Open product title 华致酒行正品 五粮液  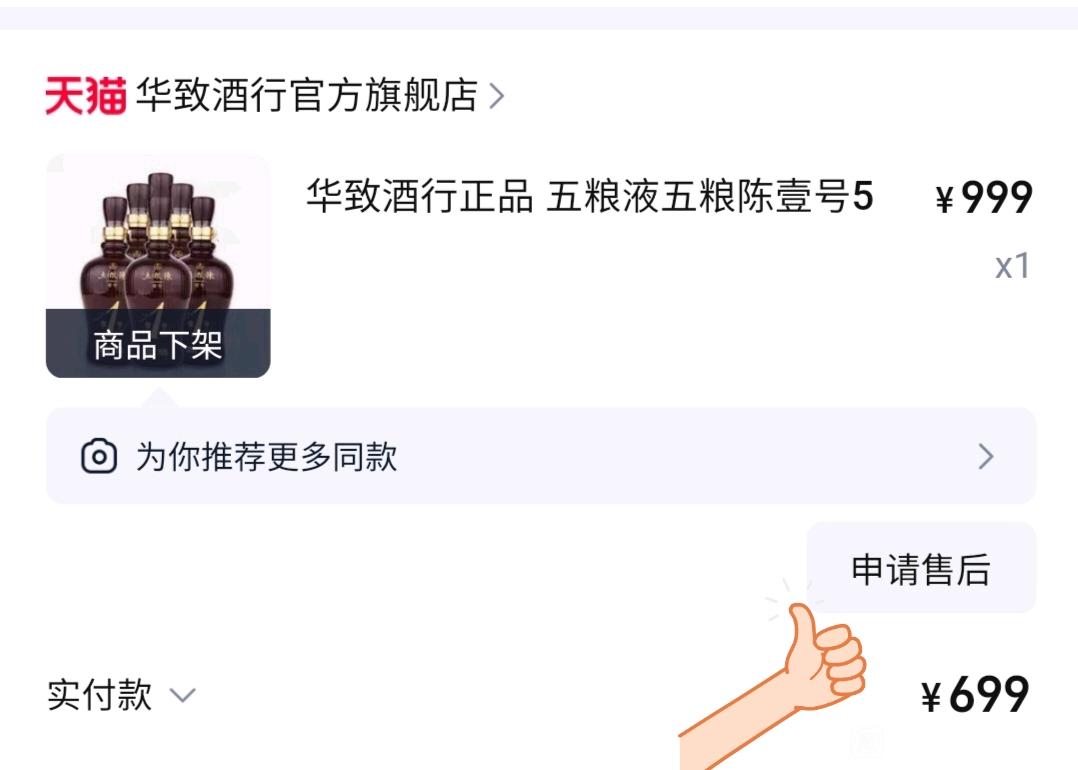tap(589, 197)
